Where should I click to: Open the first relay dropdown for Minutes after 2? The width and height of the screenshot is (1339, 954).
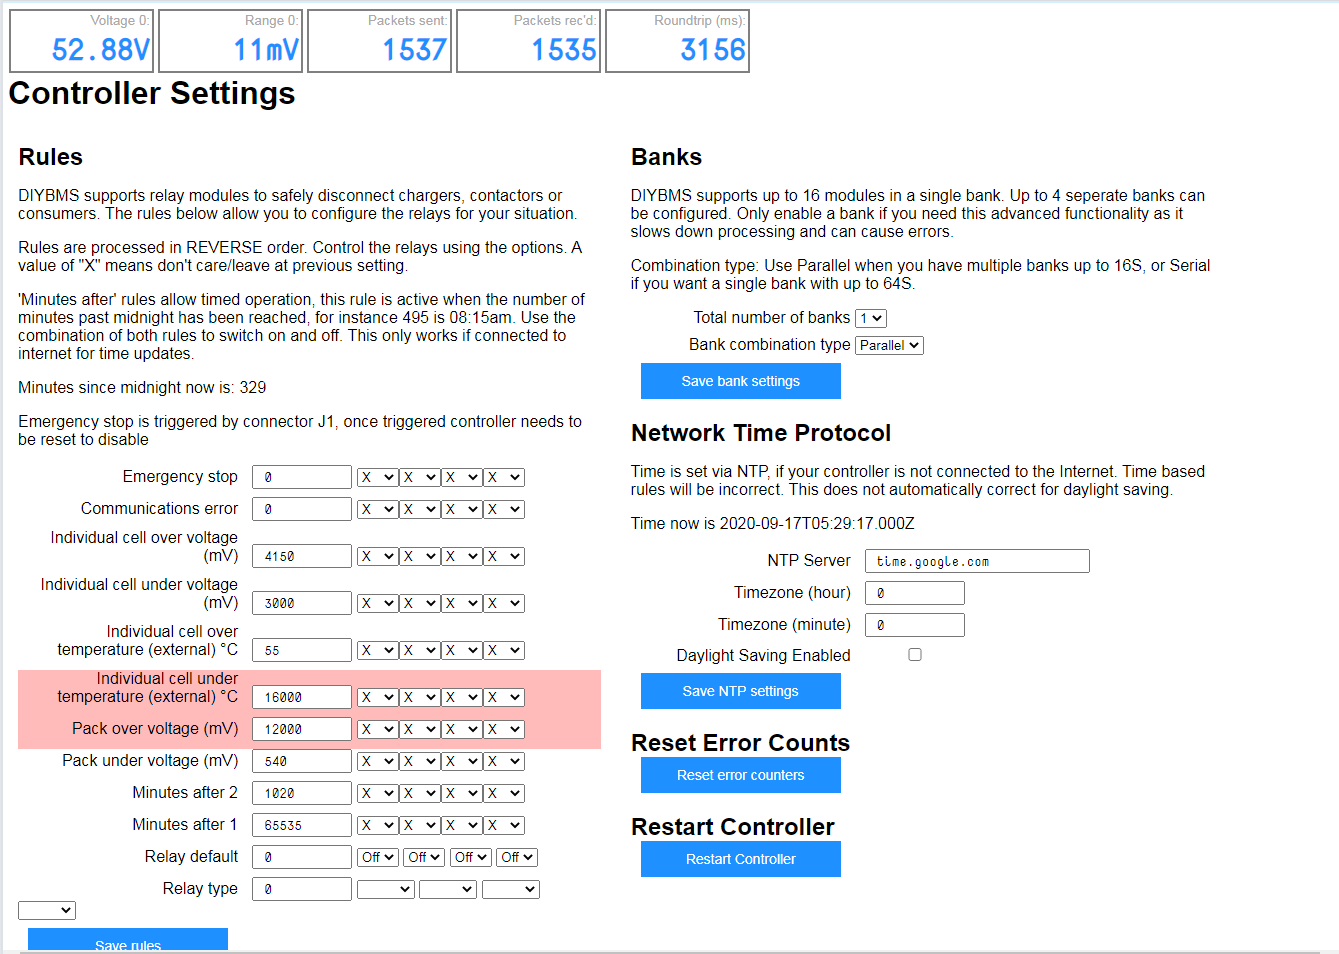click(x=378, y=794)
